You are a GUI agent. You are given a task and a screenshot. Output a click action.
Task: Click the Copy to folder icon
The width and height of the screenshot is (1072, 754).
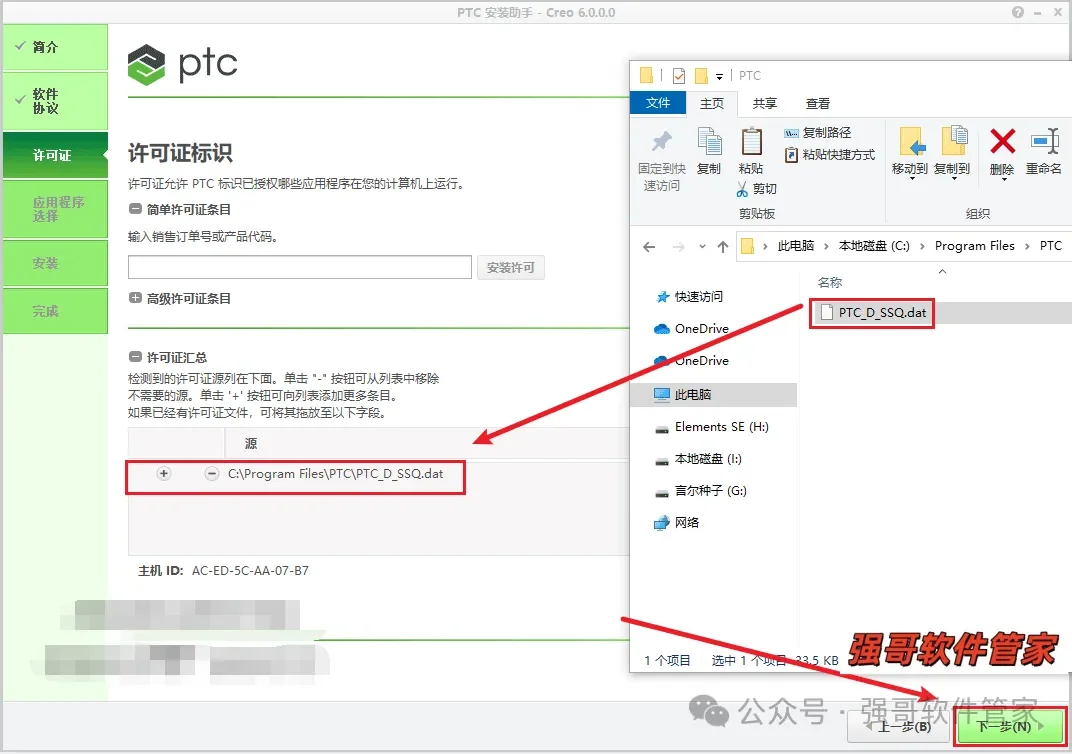click(x=954, y=141)
